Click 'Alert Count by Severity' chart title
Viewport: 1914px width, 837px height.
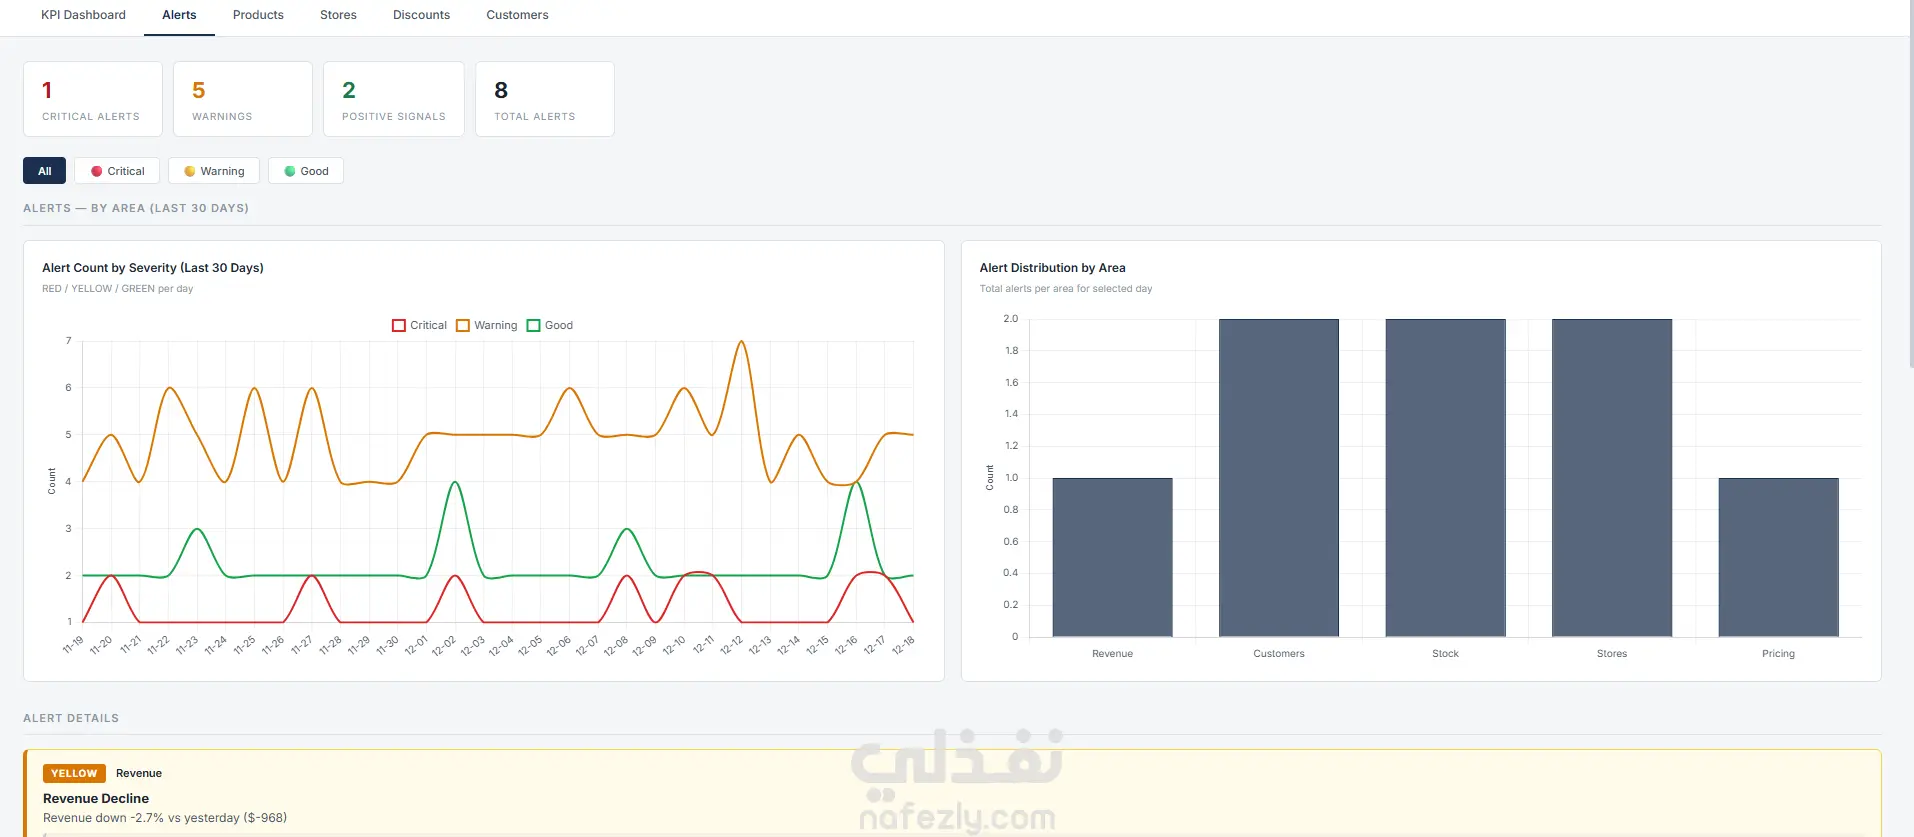[x=153, y=267]
